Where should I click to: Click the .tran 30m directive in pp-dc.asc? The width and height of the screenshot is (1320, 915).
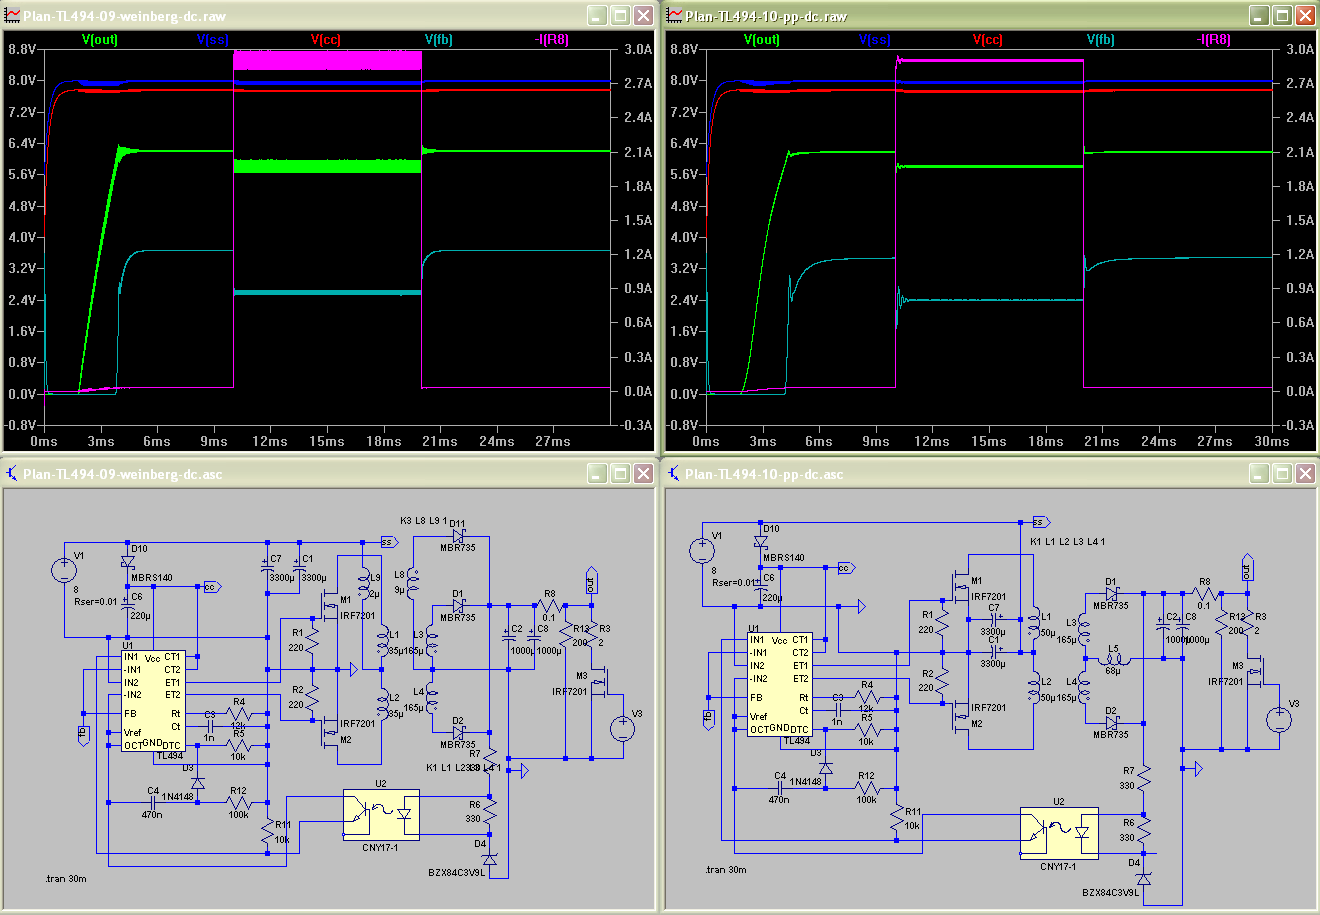click(725, 870)
